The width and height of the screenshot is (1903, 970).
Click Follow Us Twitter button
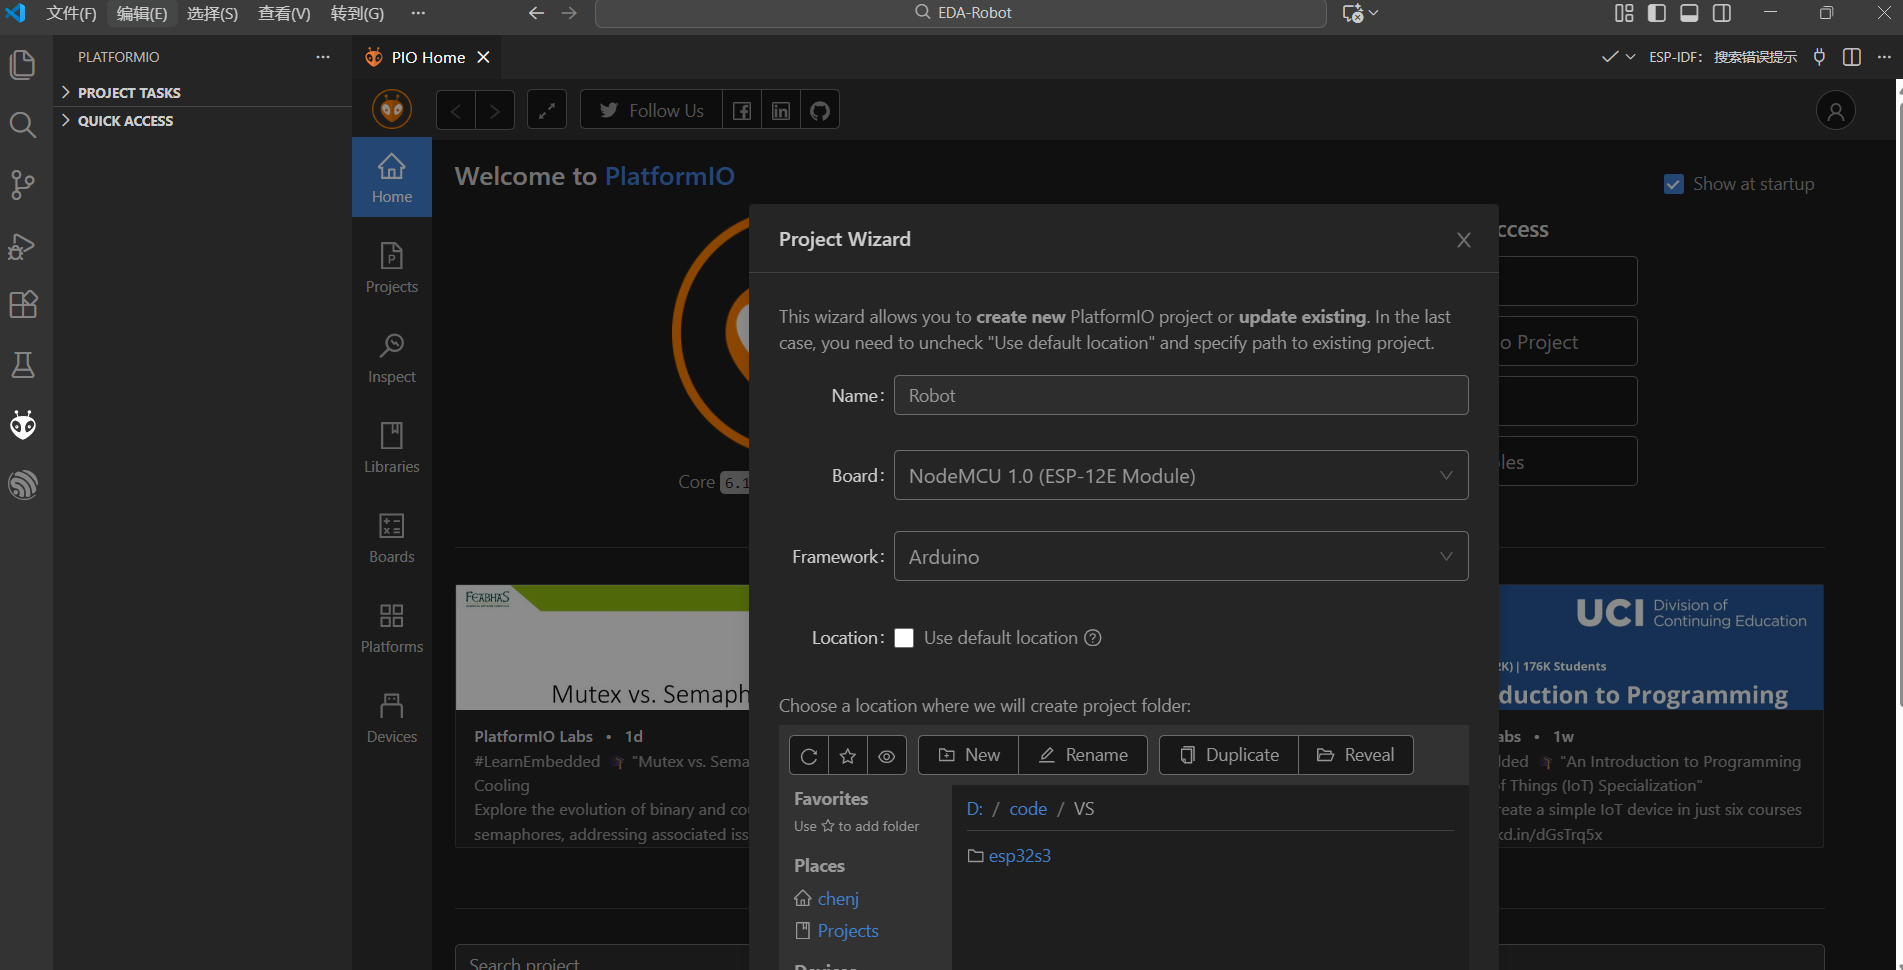pyautogui.click(x=651, y=110)
